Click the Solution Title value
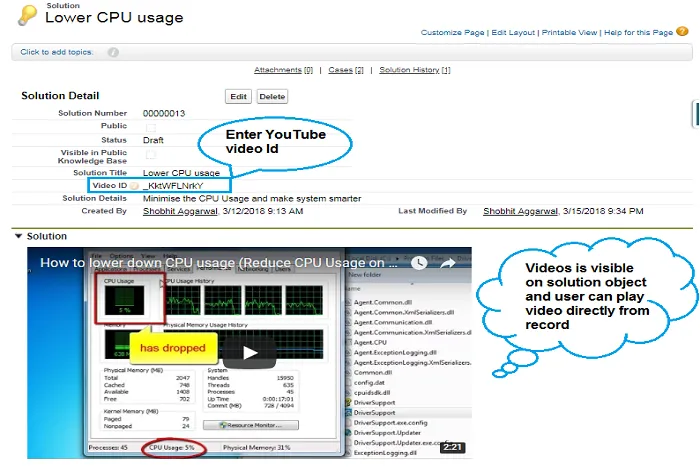This screenshot has height=467, width=700. (x=181, y=173)
